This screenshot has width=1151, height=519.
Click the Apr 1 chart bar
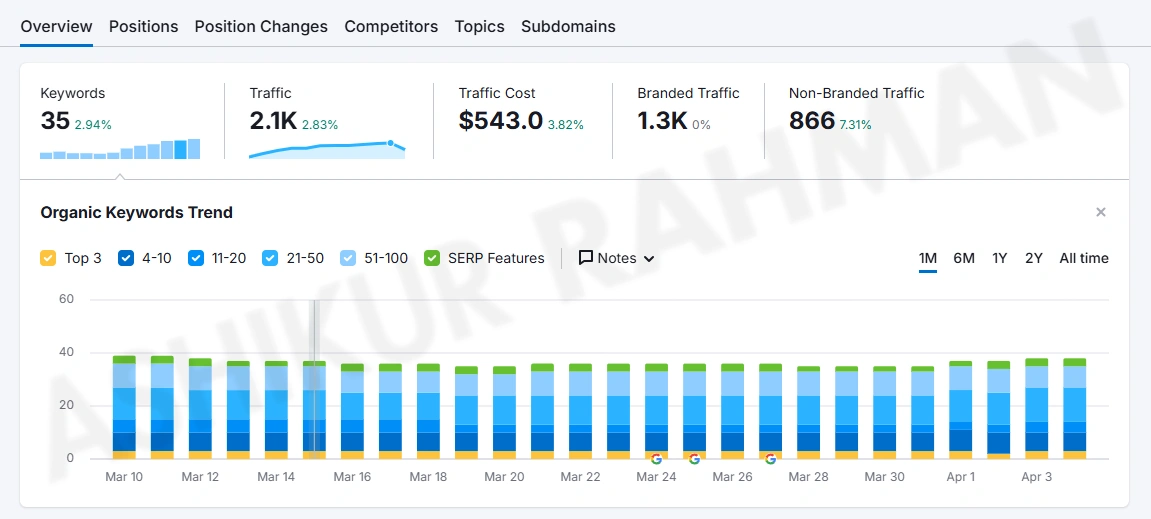[x=961, y=410]
